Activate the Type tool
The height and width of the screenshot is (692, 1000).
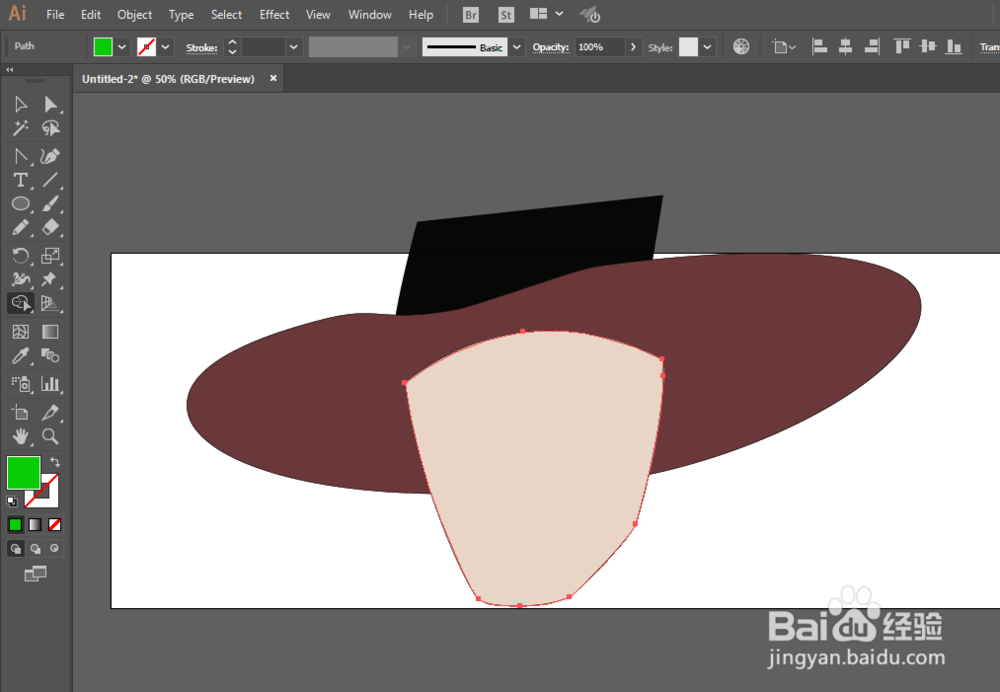[x=20, y=180]
